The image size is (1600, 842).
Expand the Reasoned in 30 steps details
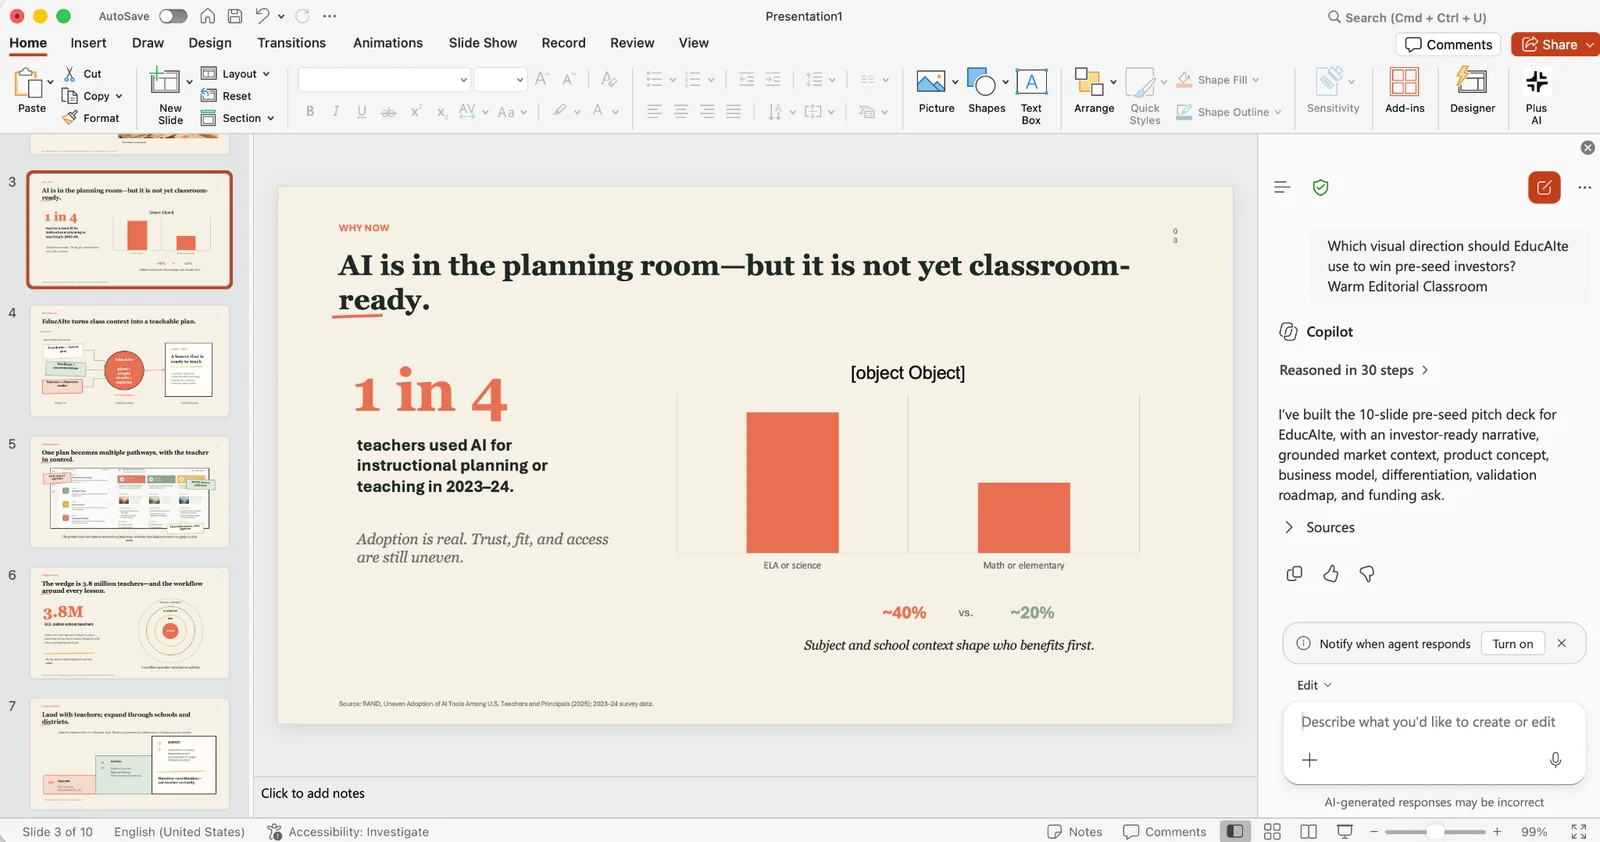(x=1354, y=370)
